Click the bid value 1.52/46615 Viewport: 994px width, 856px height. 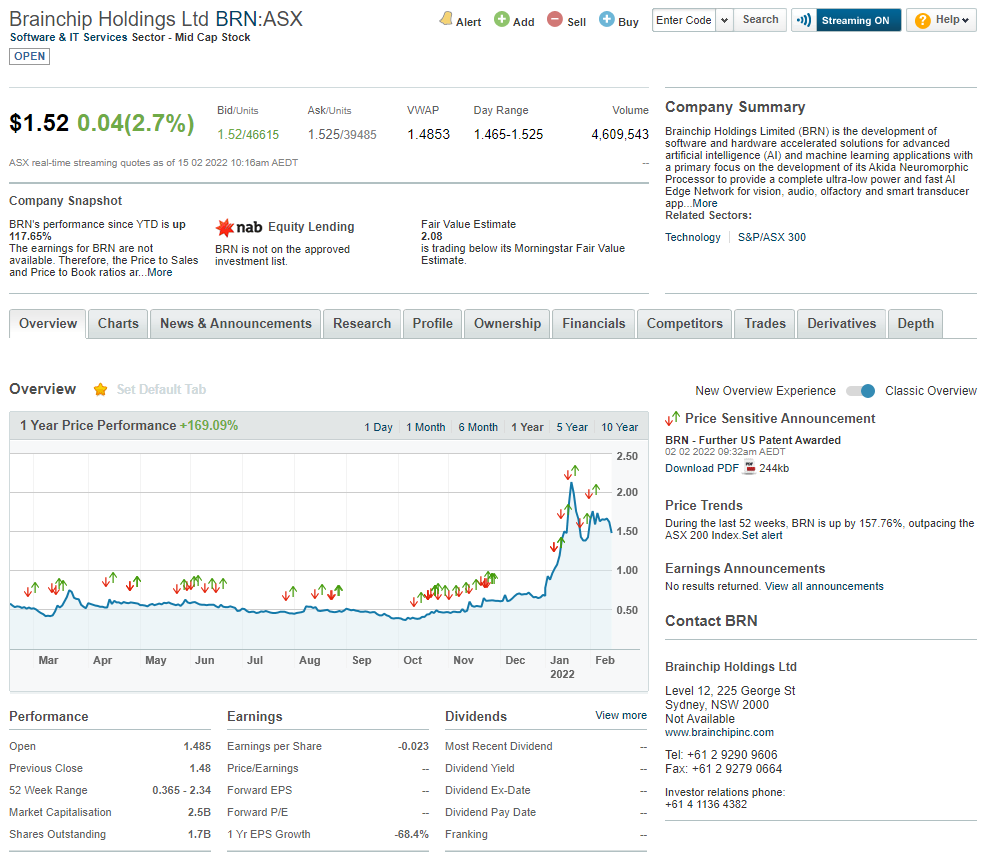(248, 134)
